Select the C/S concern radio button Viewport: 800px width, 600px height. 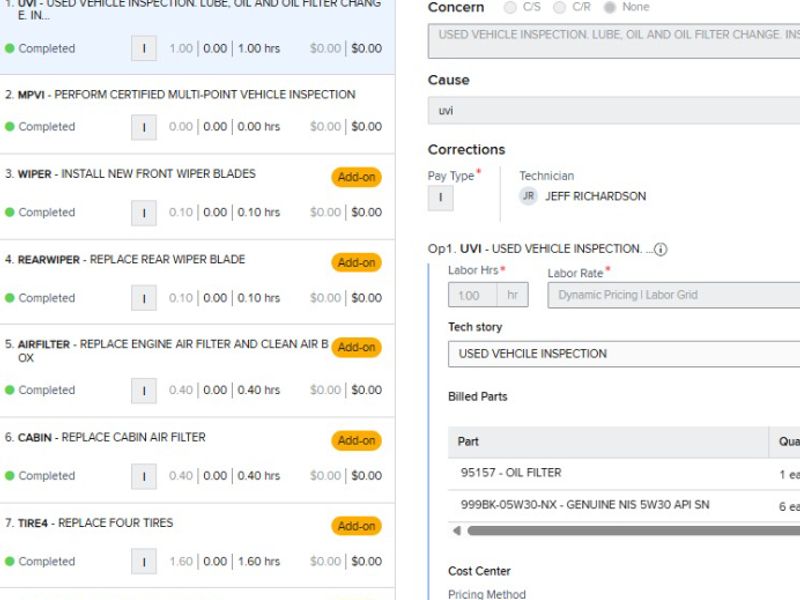pyautogui.click(x=511, y=7)
